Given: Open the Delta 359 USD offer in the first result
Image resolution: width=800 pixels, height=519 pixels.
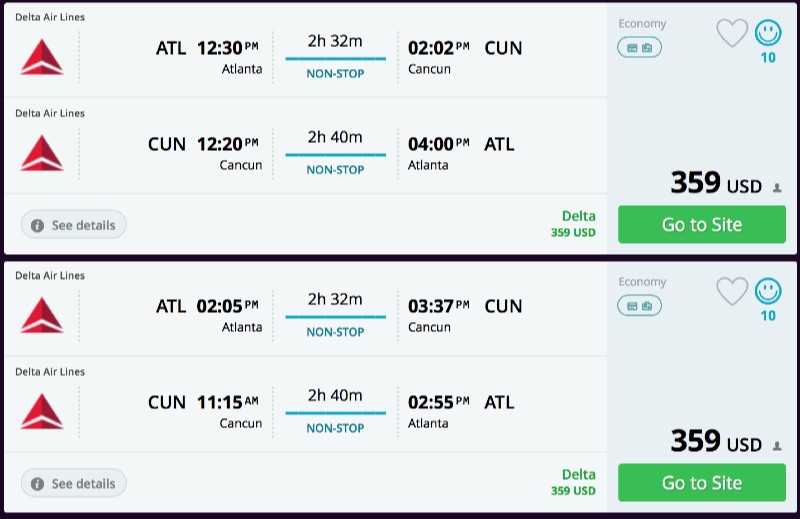Looking at the screenshot, I should [x=701, y=224].
